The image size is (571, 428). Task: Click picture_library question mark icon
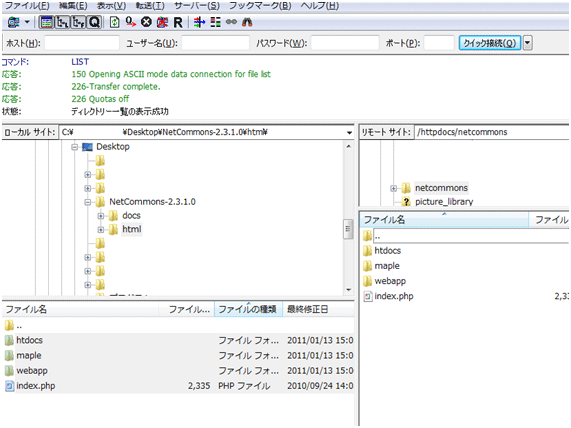406,202
